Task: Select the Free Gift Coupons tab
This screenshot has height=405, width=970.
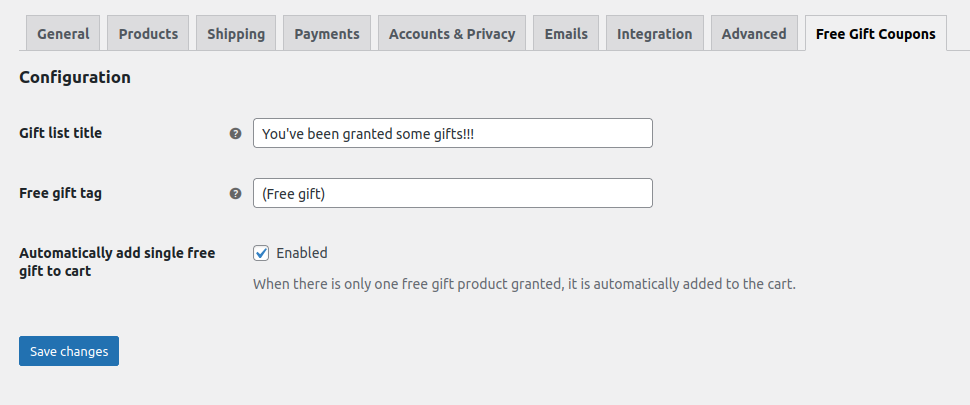Action: coord(875,34)
